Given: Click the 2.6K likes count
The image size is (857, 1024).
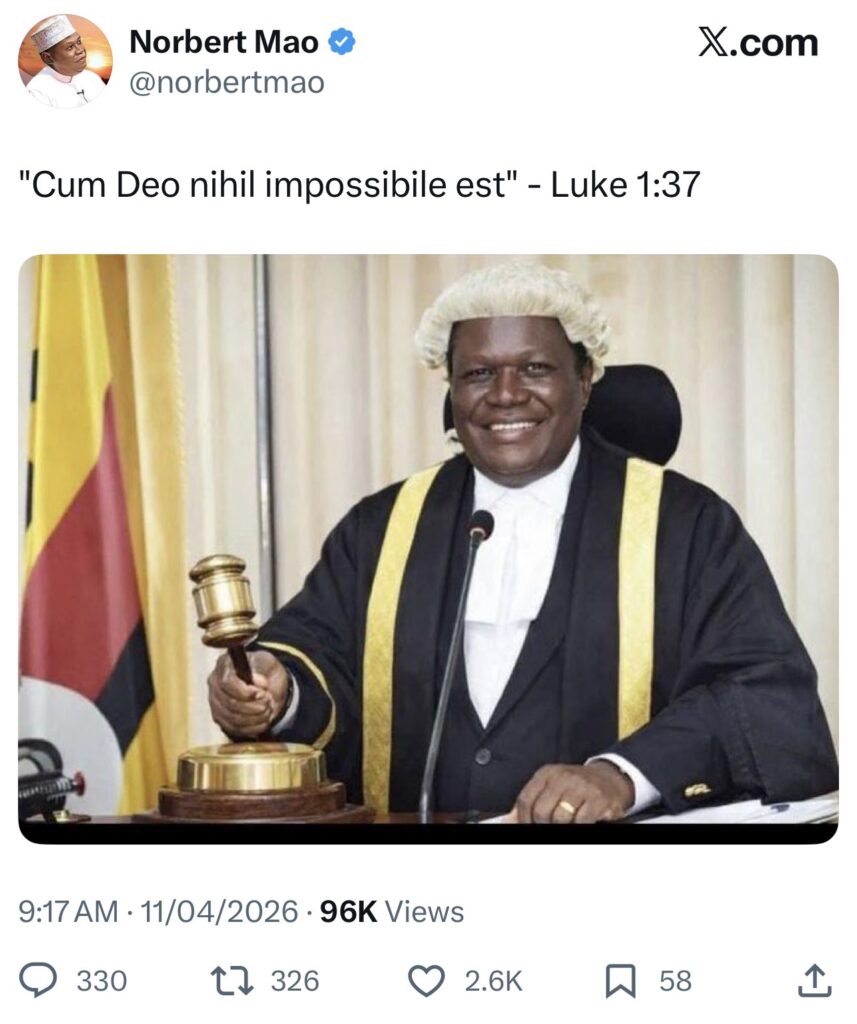Looking at the screenshot, I should point(493,982).
